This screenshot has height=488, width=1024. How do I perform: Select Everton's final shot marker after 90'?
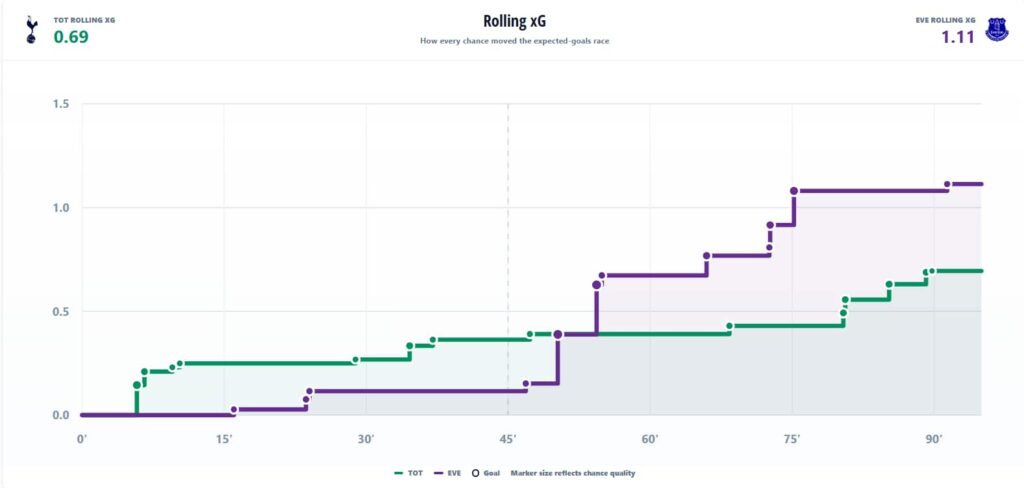coord(947,184)
